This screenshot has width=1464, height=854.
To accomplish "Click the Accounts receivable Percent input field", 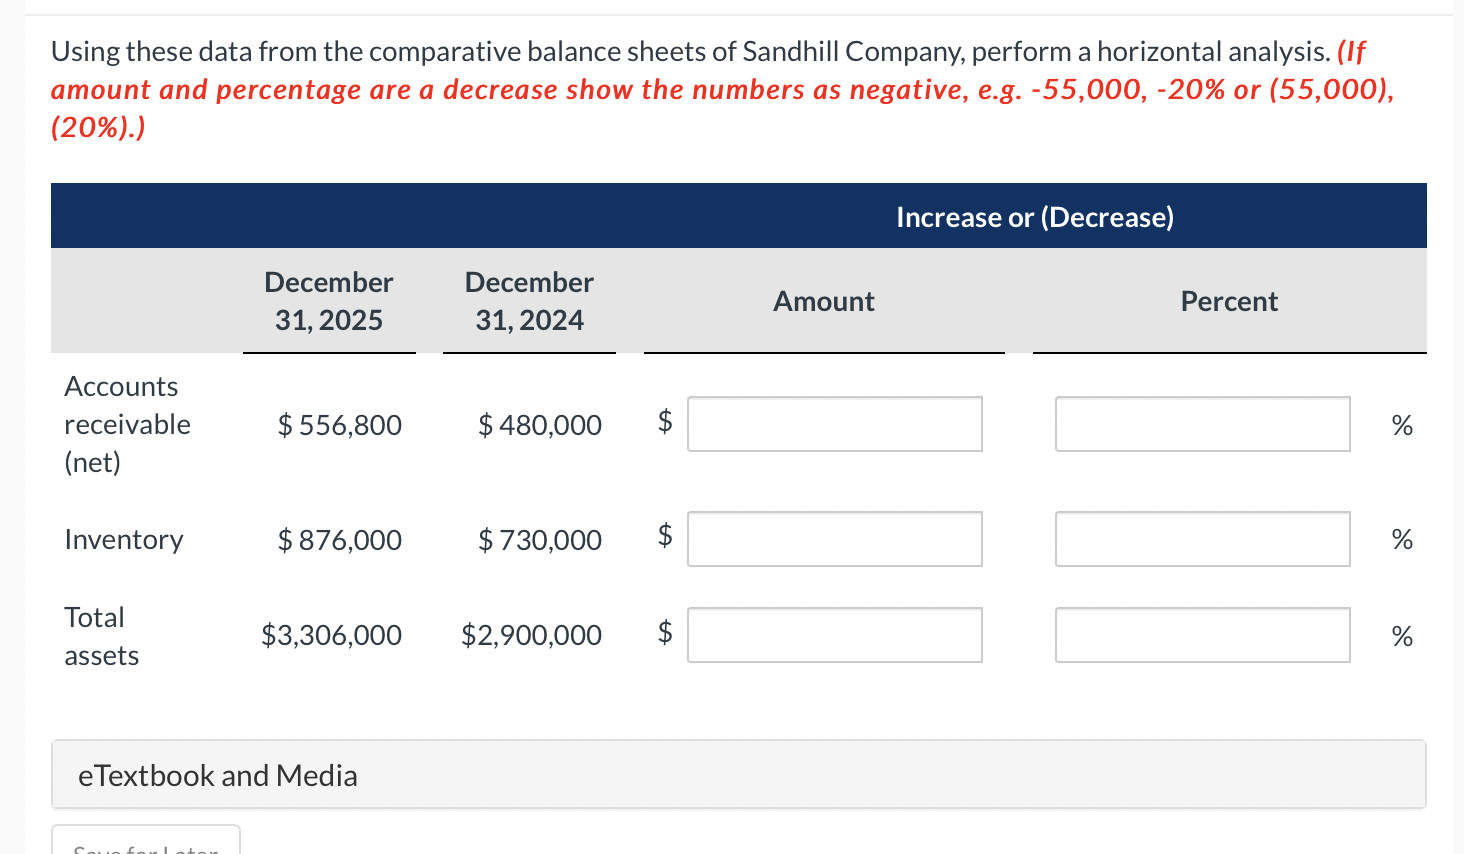I will click(x=1201, y=423).
